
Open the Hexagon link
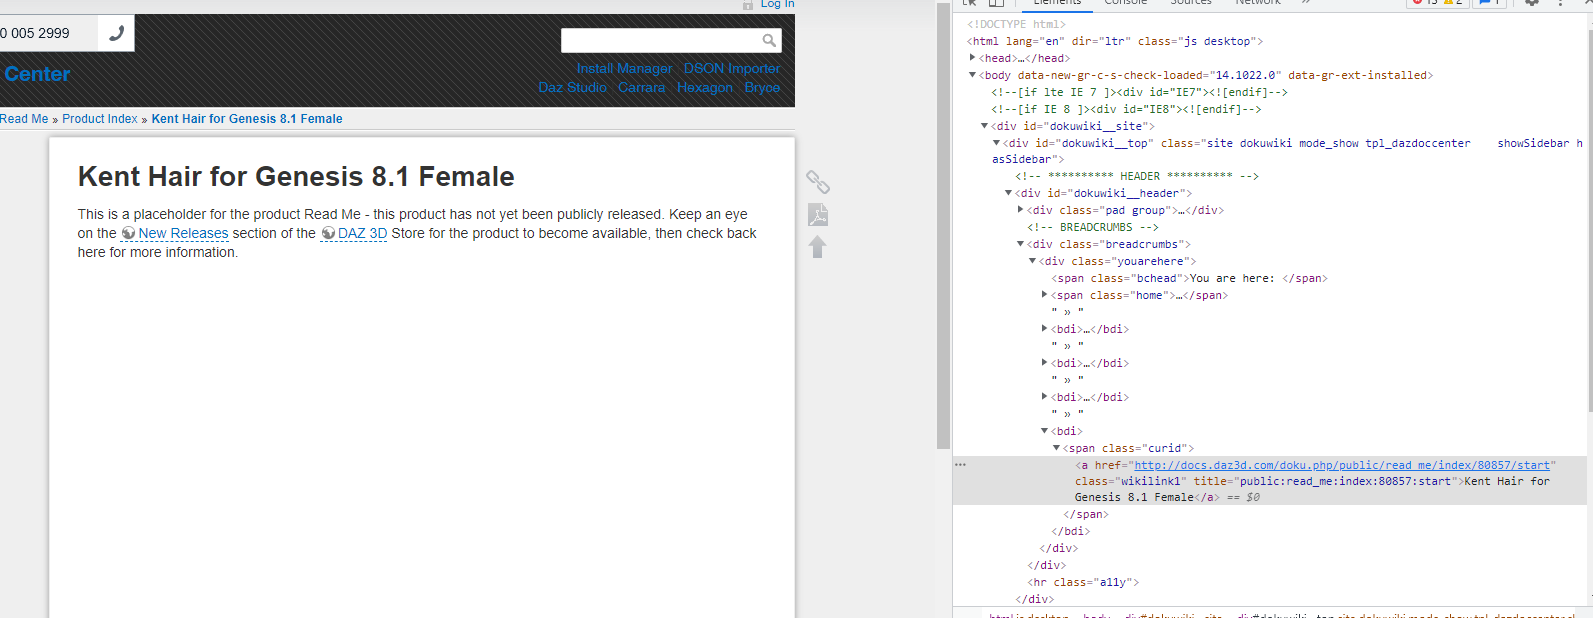pos(704,87)
